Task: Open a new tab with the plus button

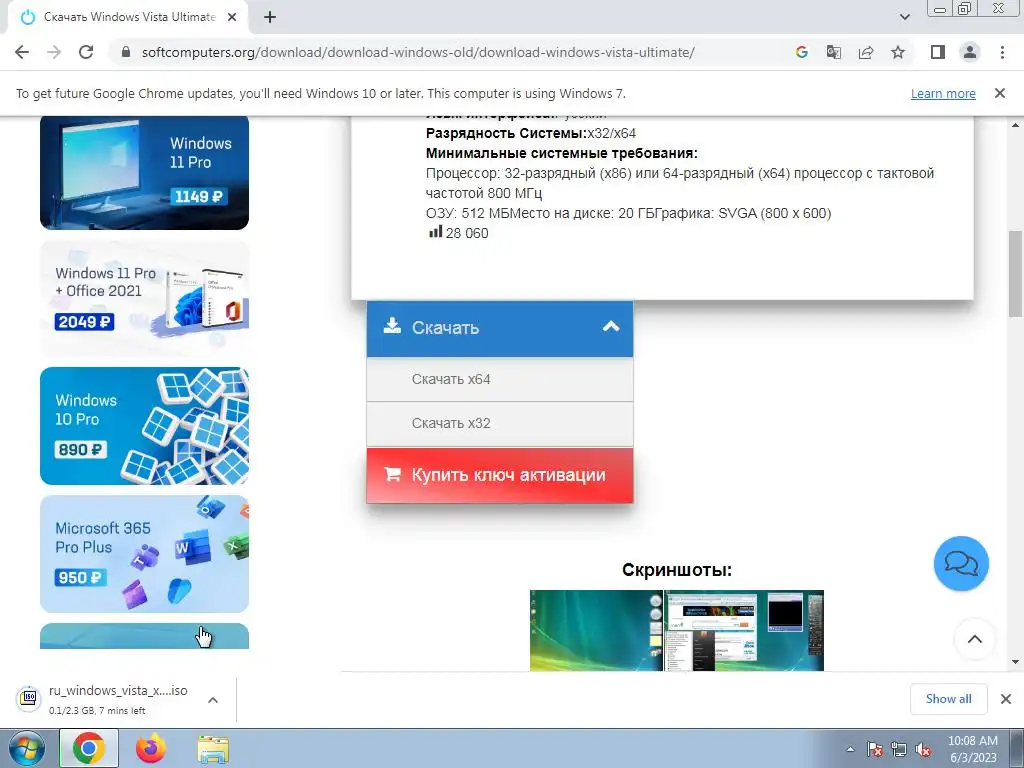Action: coord(270,17)
